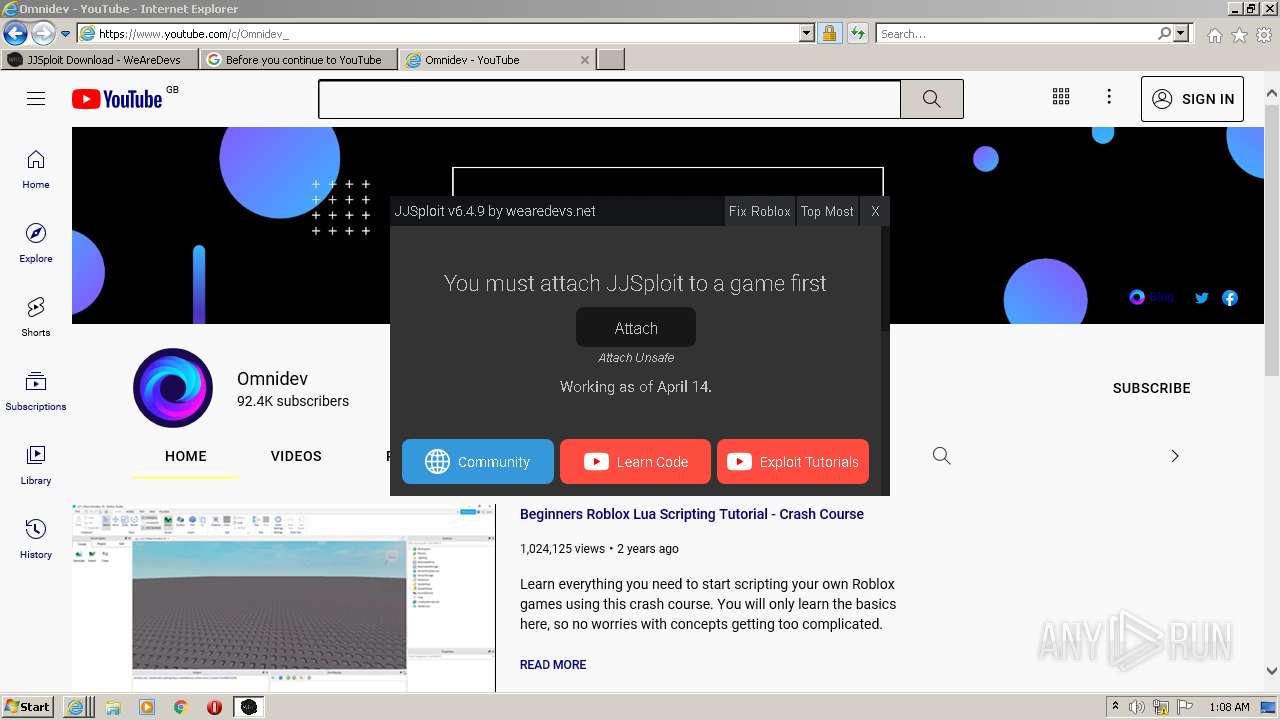Close the JJSploit window with X
Viewport: 1280px width, 720px height.
coord(875,211)
